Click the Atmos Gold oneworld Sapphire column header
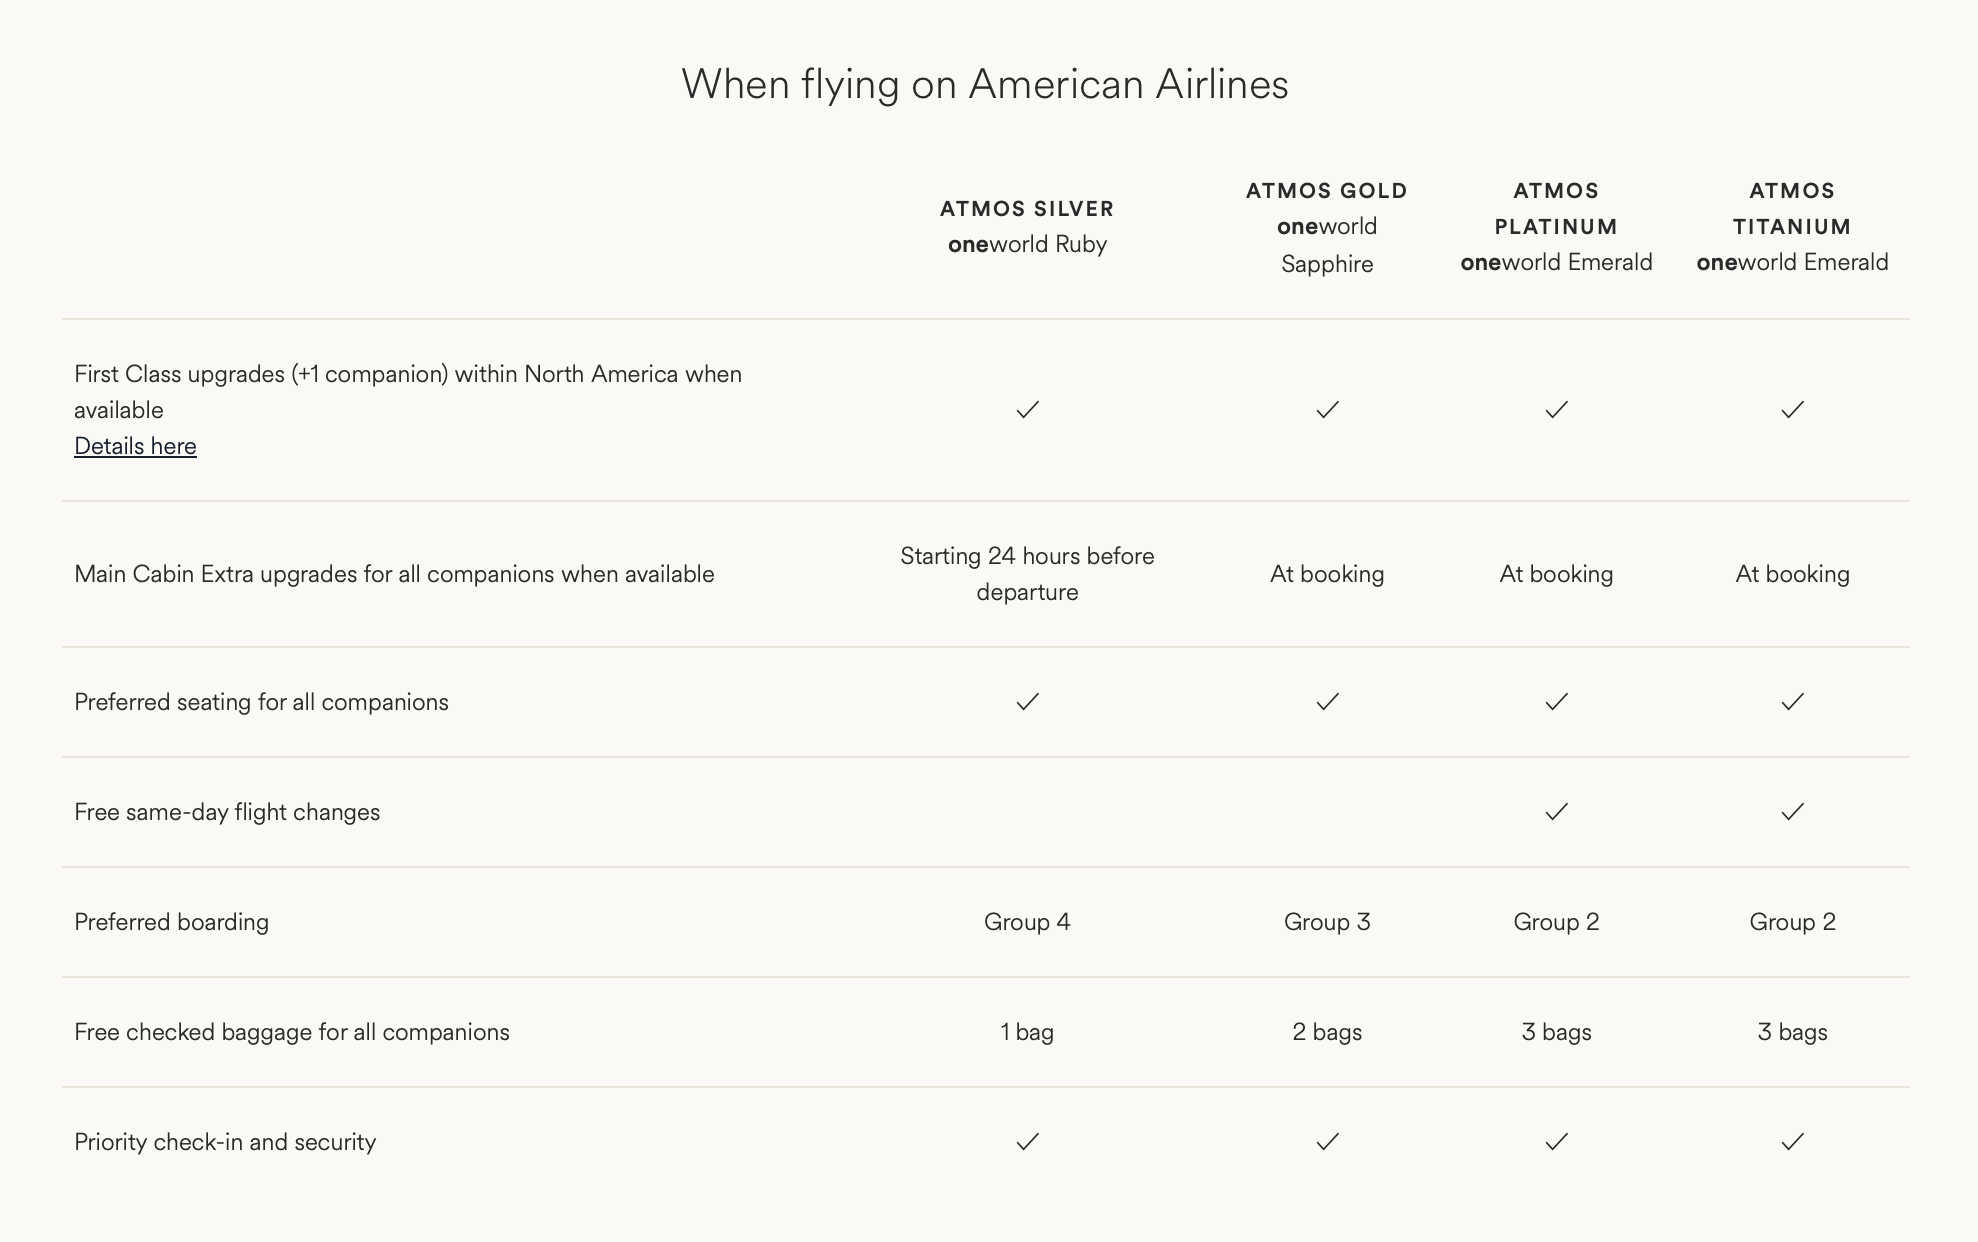The height and width of the screenshot is (1242, 1978). (x=1327, y=227)
